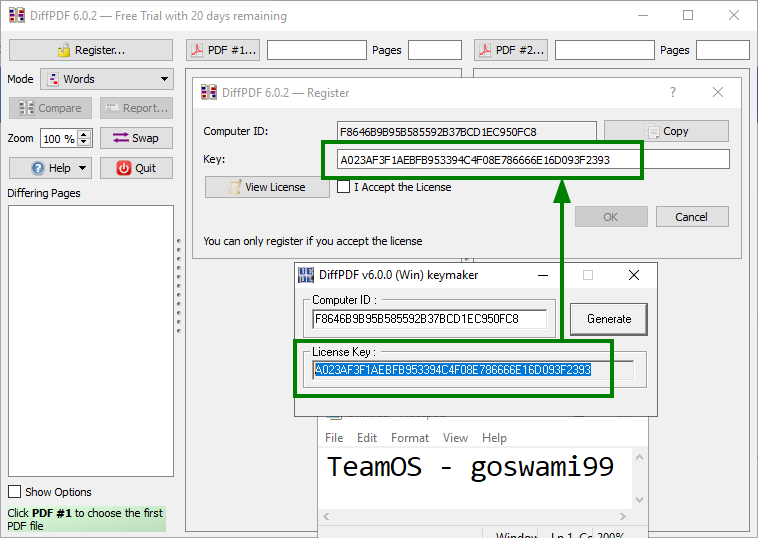Click the Key field in Register dialog

[x=533, y=160]
